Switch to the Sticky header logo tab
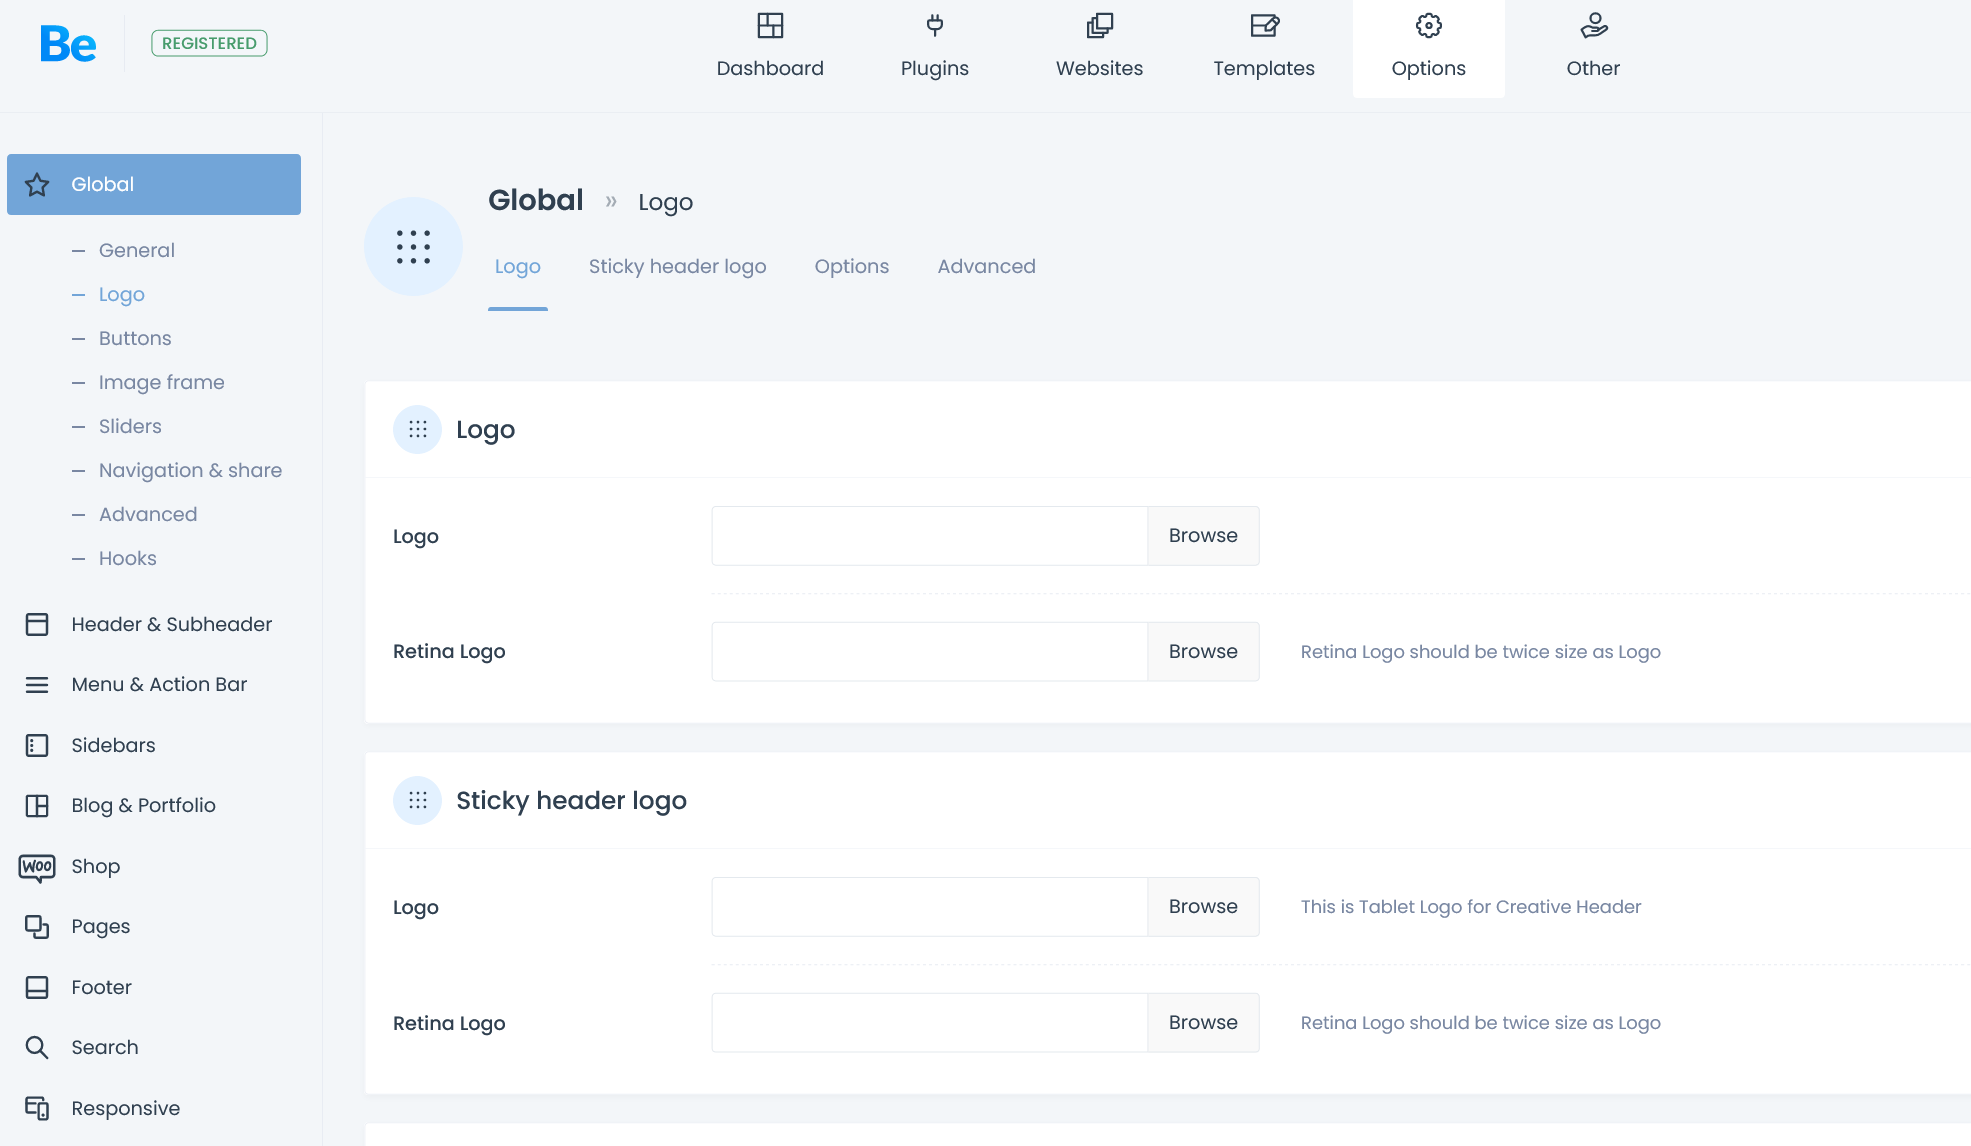 pyautogui.click(x=678, y=266)
